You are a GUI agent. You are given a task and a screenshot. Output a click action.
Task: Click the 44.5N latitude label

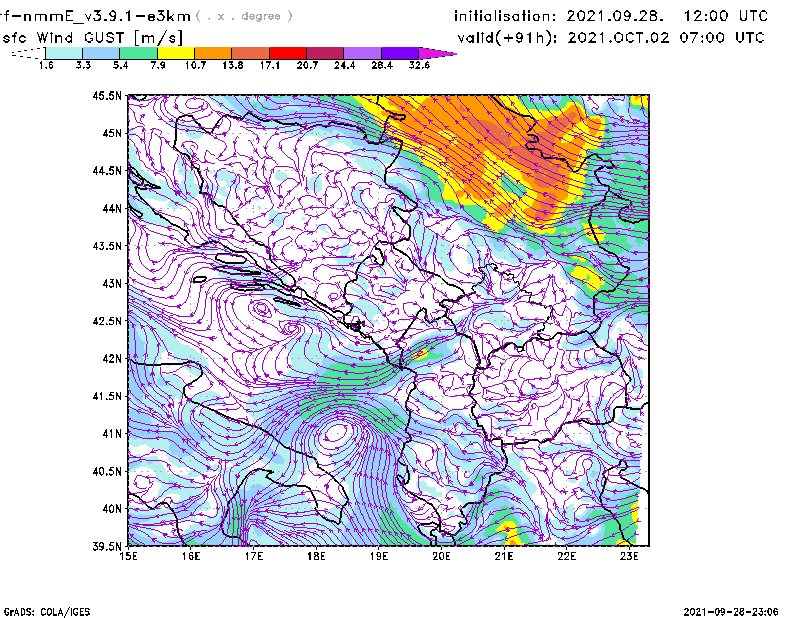107,170
